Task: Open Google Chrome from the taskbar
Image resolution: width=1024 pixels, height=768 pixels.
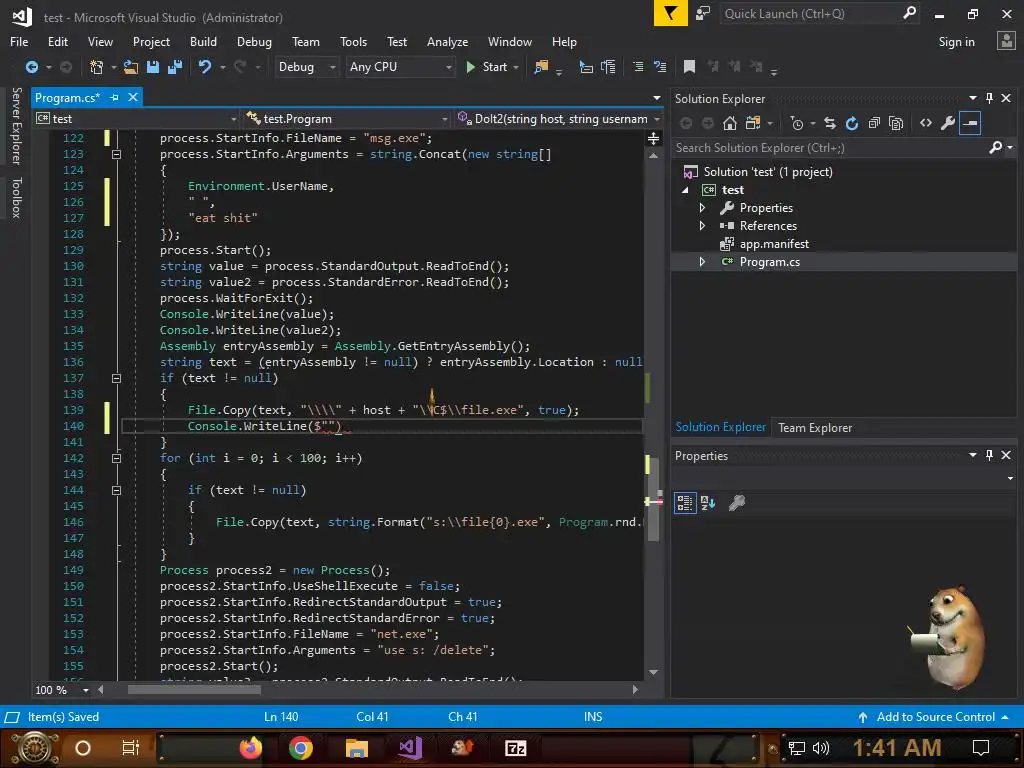Action: click(x=300, y=747)
